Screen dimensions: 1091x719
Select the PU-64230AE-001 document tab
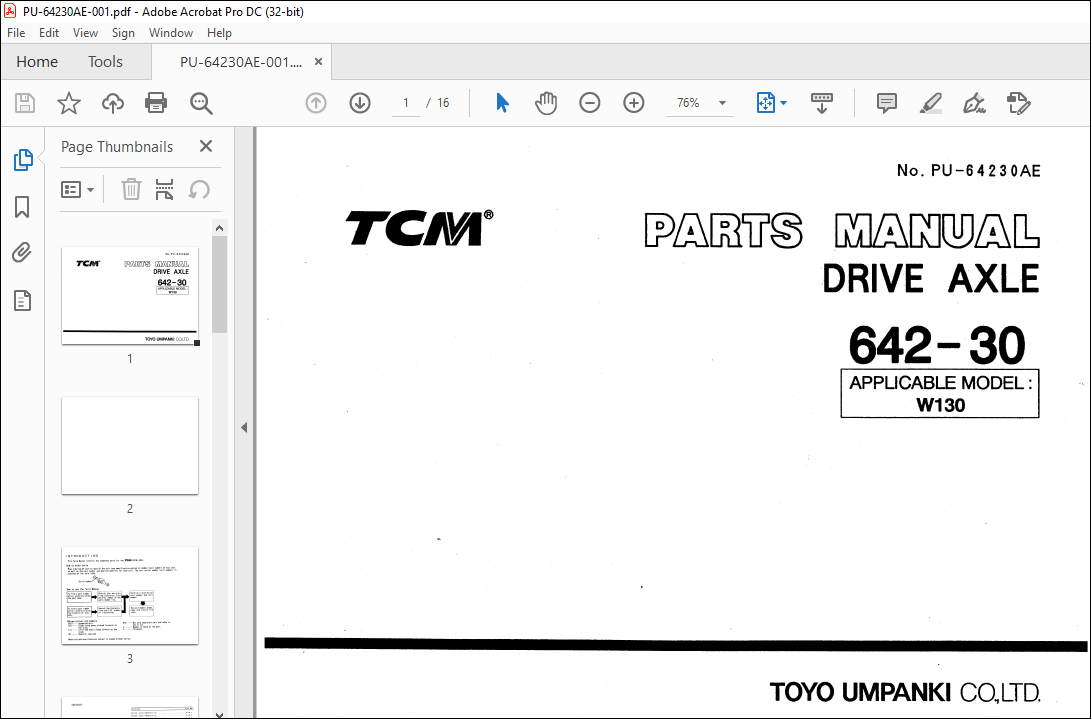tap(241, 62)
